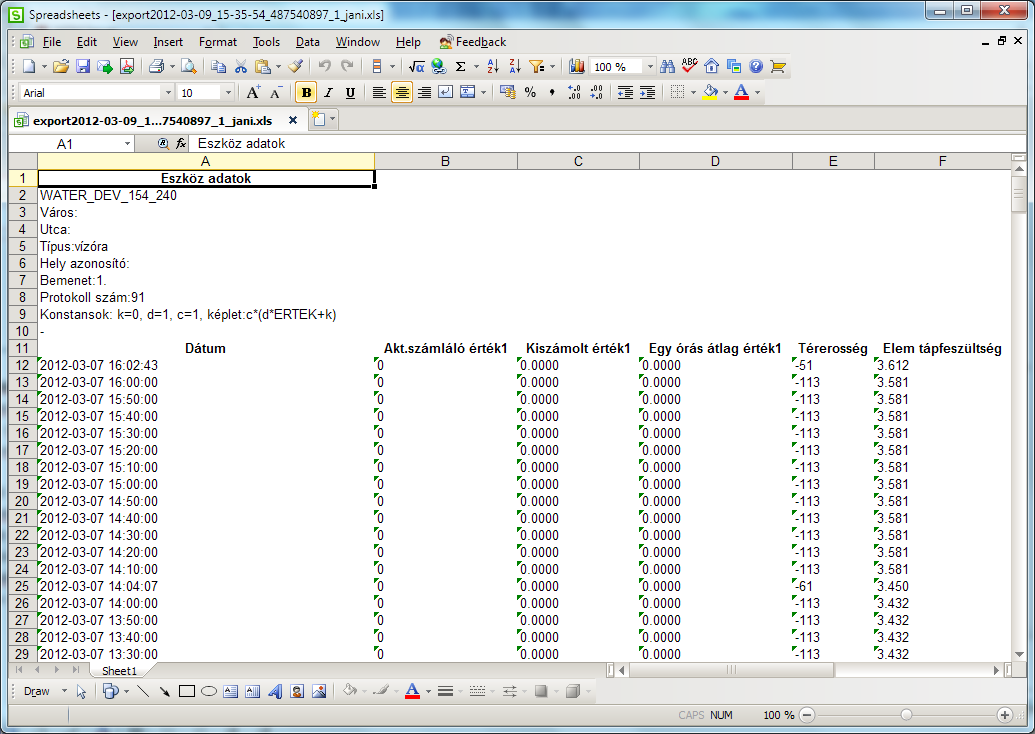Align cell text to the right

424,92
